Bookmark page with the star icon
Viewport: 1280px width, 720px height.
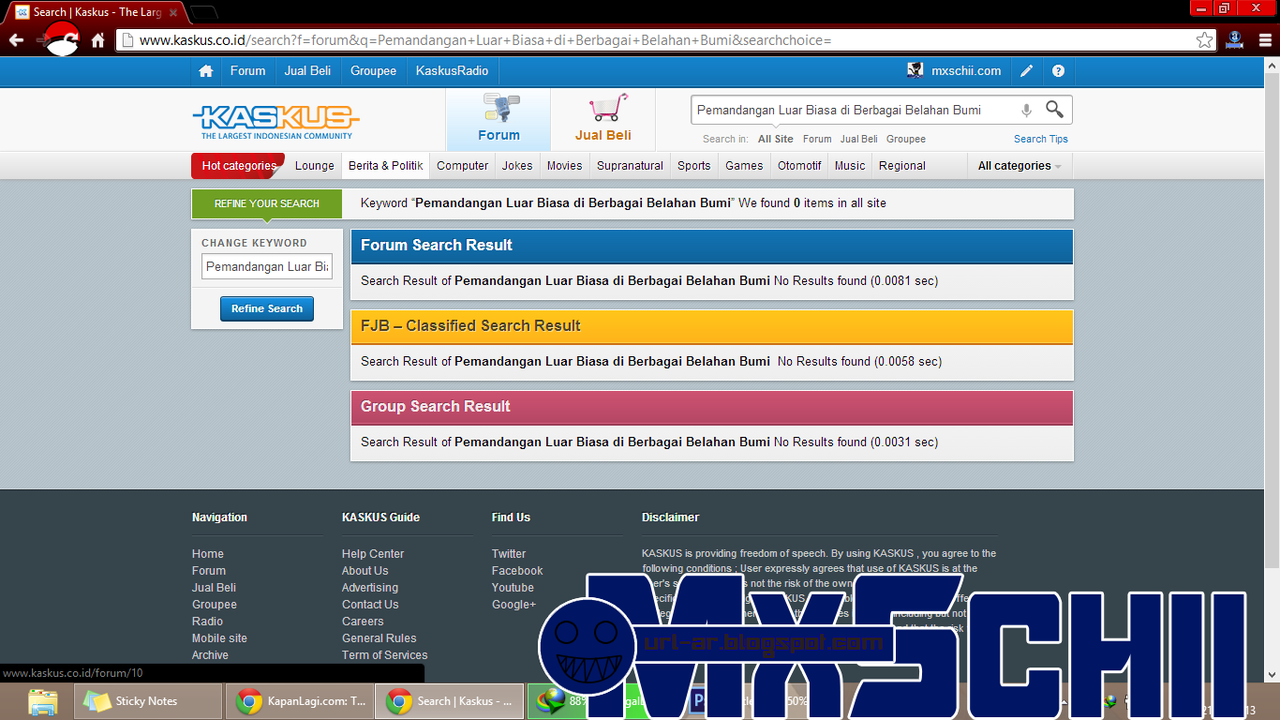pos(1204,40)
